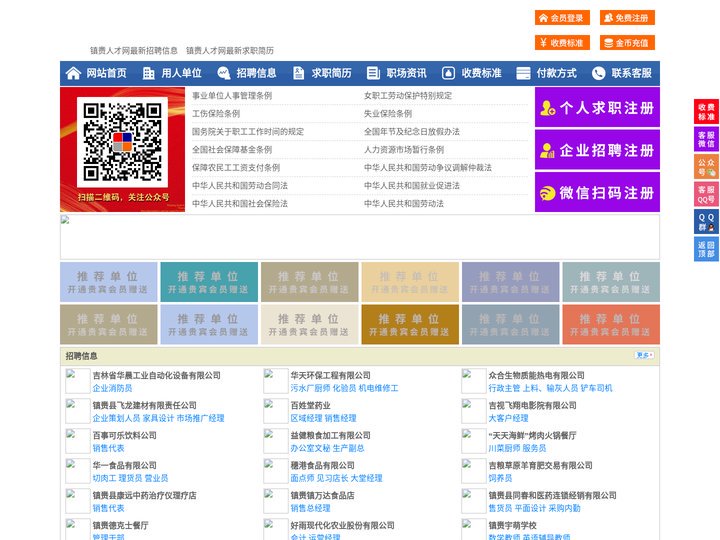The width and height of the screenshot is (720, 540).
Task: Open 镇赉县同春和医药连锁经销有限公司 listing
Action: [x=552, y=495]
